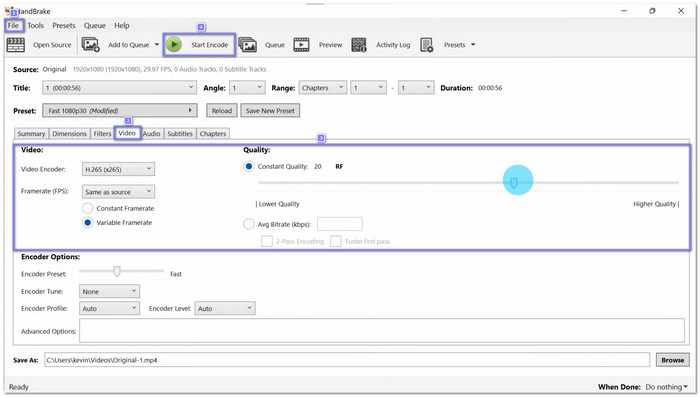This screenshot has width=700, height=397.
Task: Open the start chapter dropdown
Action: coord(368,88)
